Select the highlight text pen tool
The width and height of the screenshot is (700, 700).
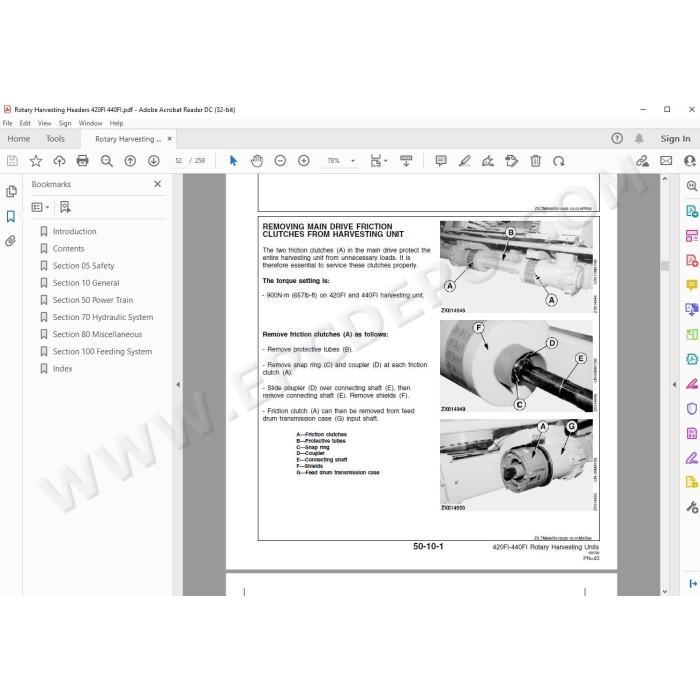click(464, 161)
